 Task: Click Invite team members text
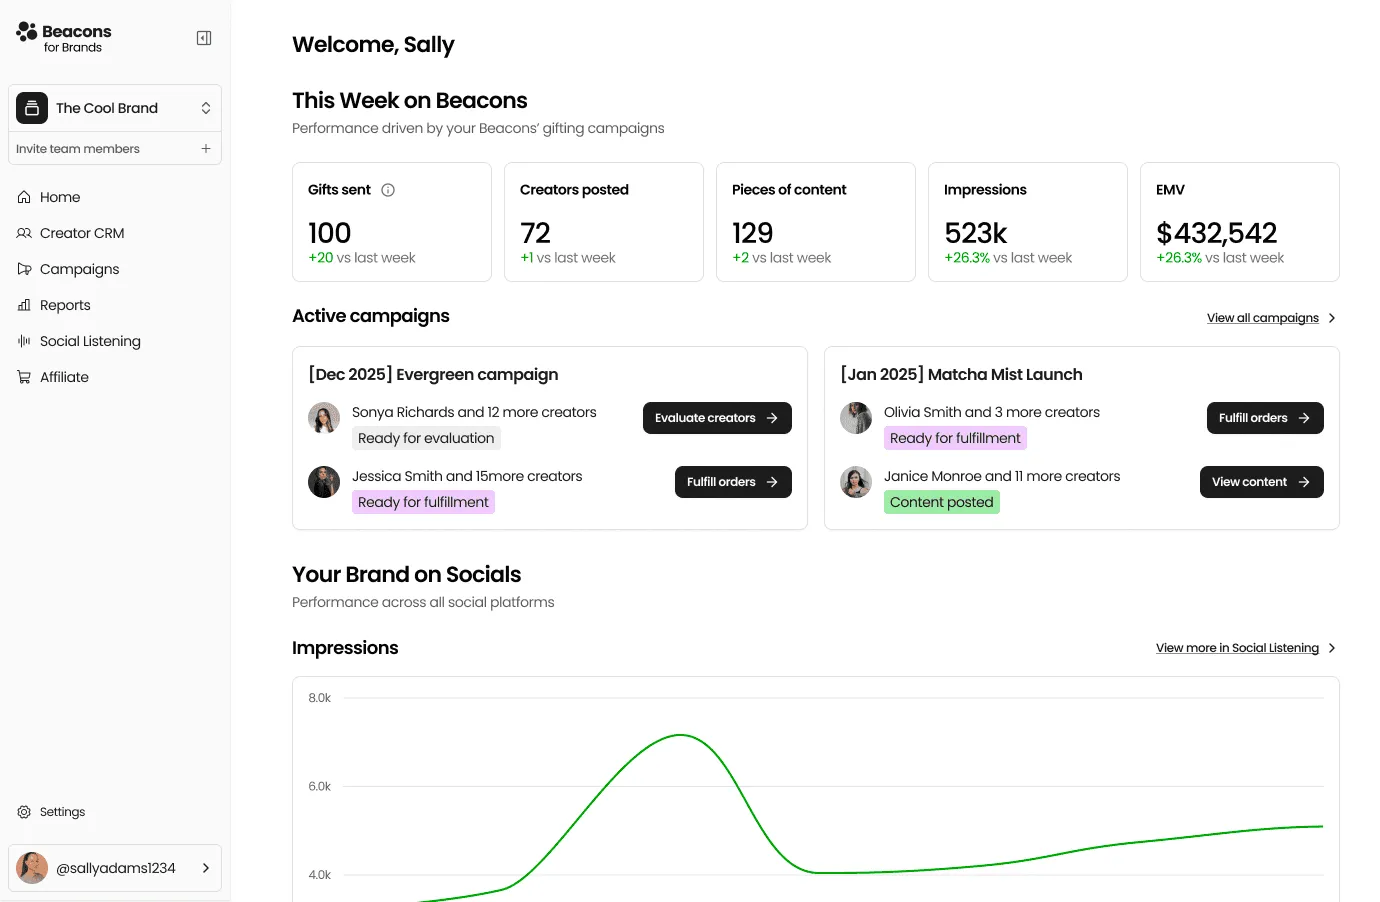pos(78,149)
